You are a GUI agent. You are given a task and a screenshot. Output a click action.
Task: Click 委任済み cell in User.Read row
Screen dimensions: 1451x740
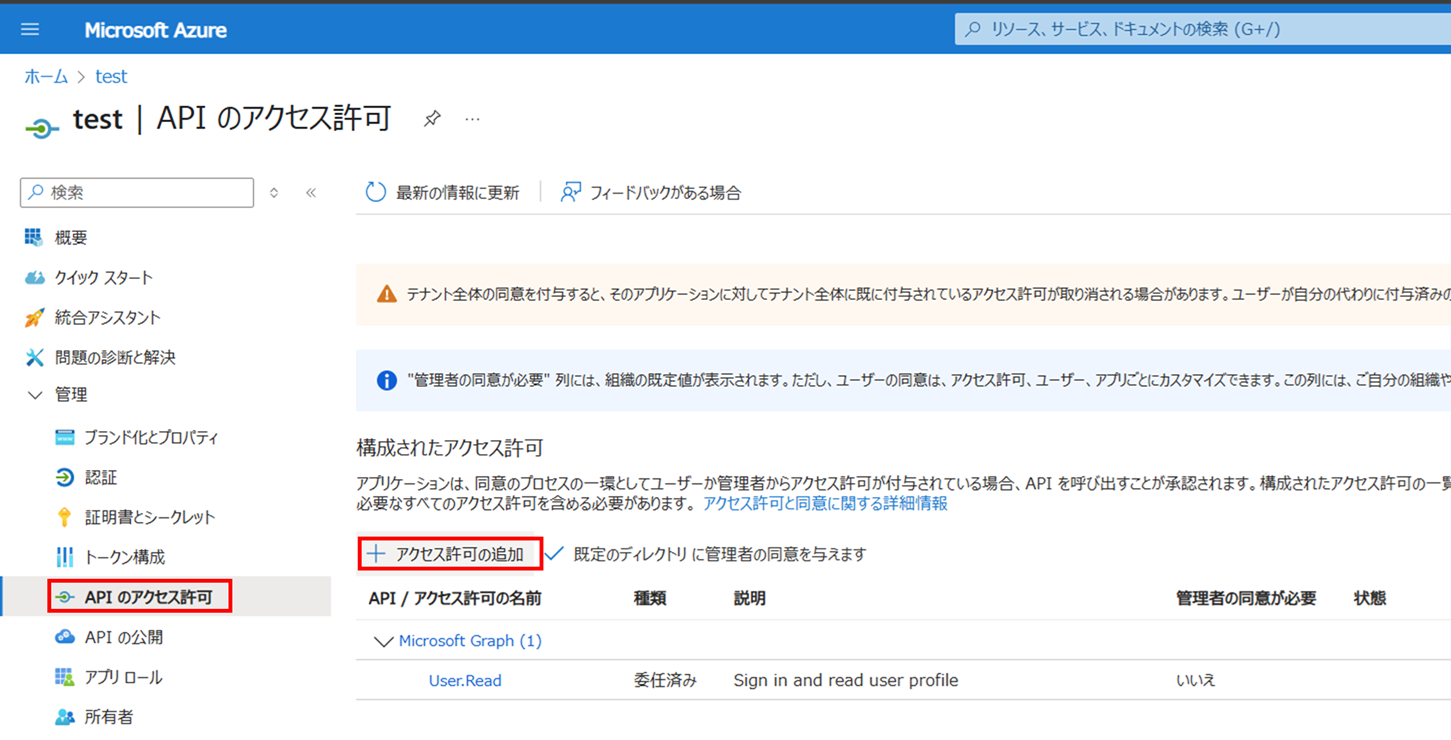(665, 681)
